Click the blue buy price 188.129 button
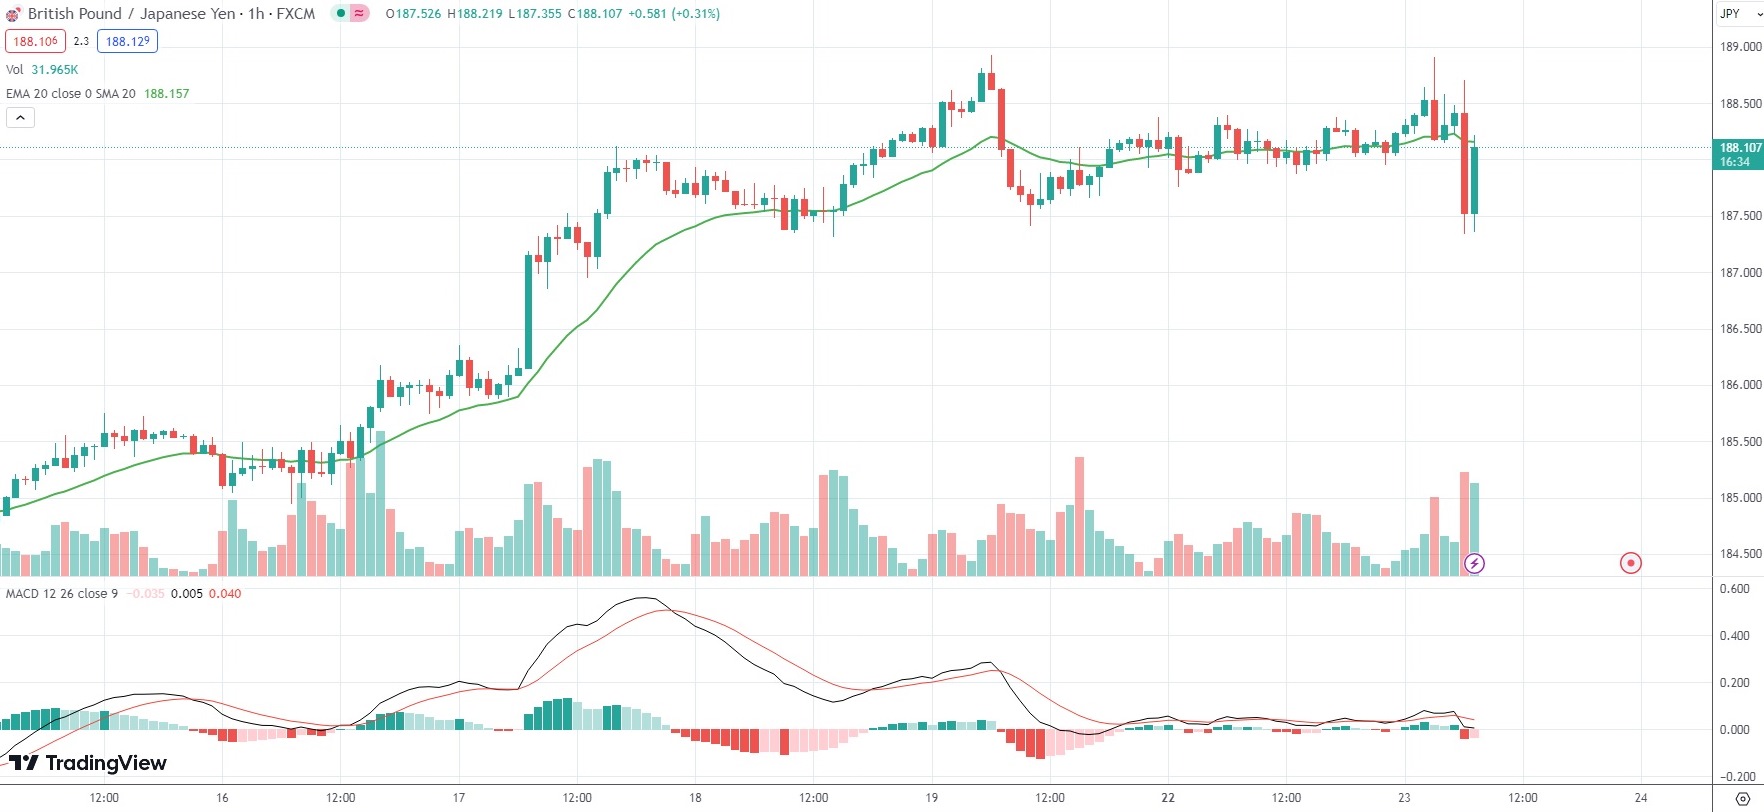This screenshot has height=812, width=1764. [x=127, y=41]
